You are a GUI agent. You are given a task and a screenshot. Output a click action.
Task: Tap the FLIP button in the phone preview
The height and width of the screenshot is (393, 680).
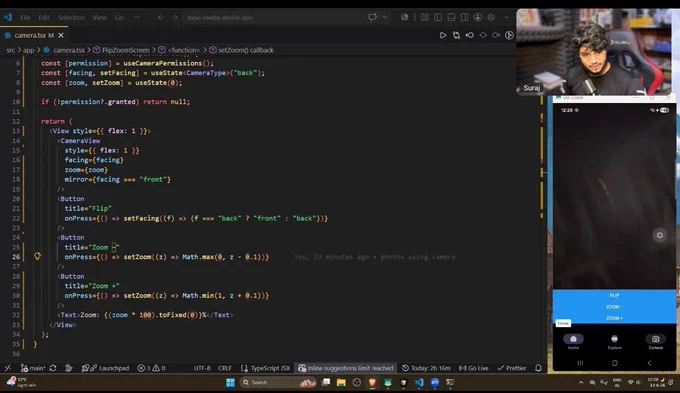click(614, 295)
